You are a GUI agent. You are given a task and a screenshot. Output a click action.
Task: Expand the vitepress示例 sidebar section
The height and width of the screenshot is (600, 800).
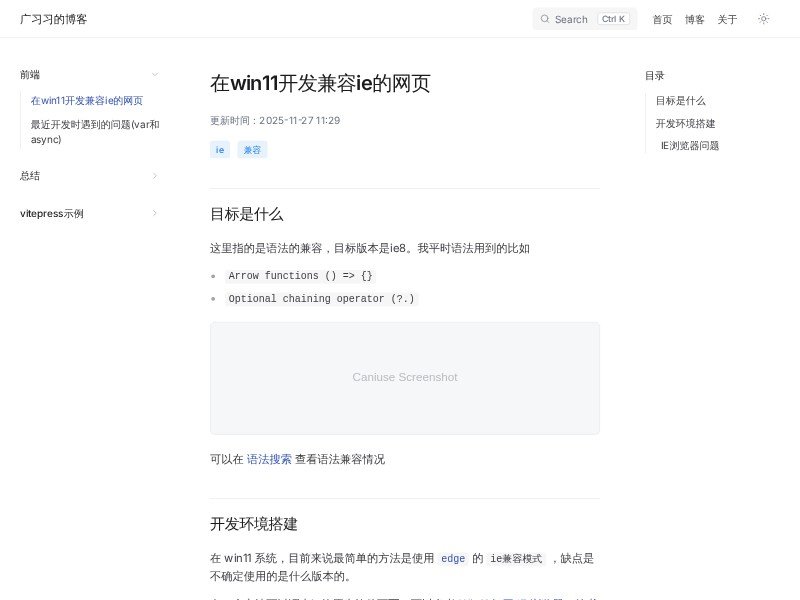pos(154,213)
